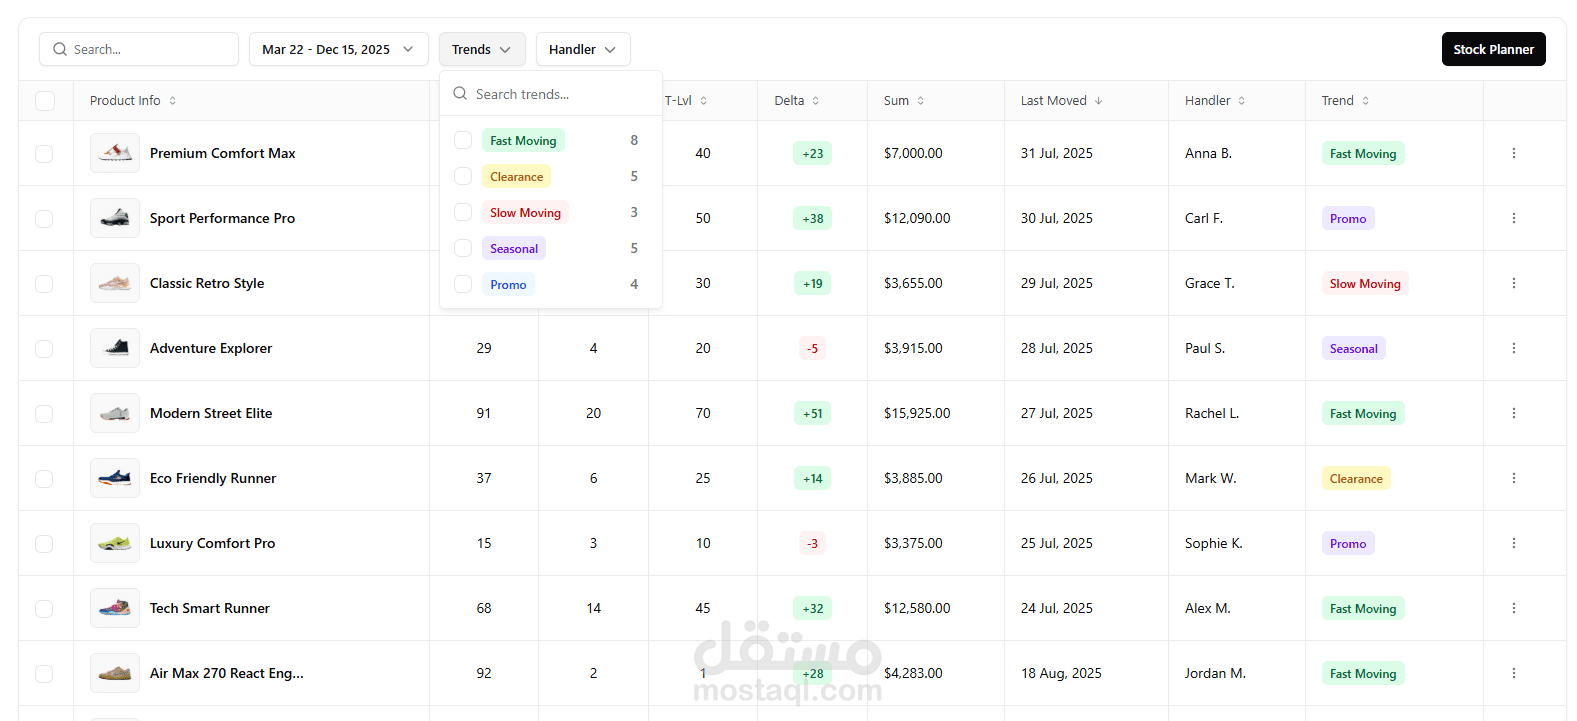
Task: Click the Seasonal tag in Paul S. row
Action: 1353,349
